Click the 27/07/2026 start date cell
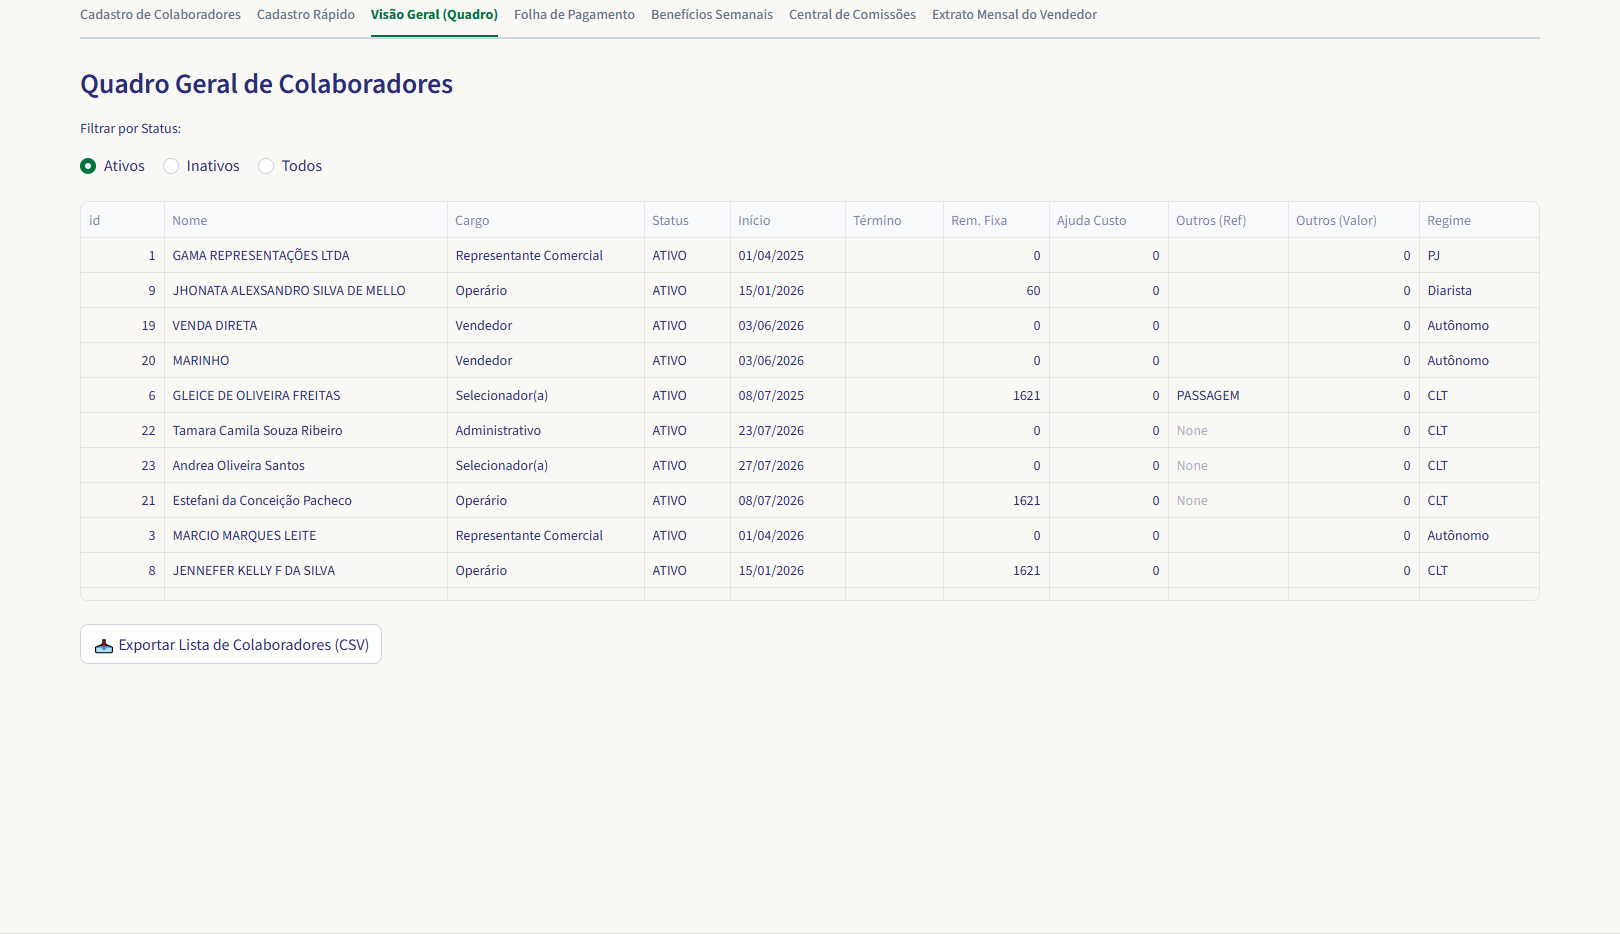 (788, 465)
